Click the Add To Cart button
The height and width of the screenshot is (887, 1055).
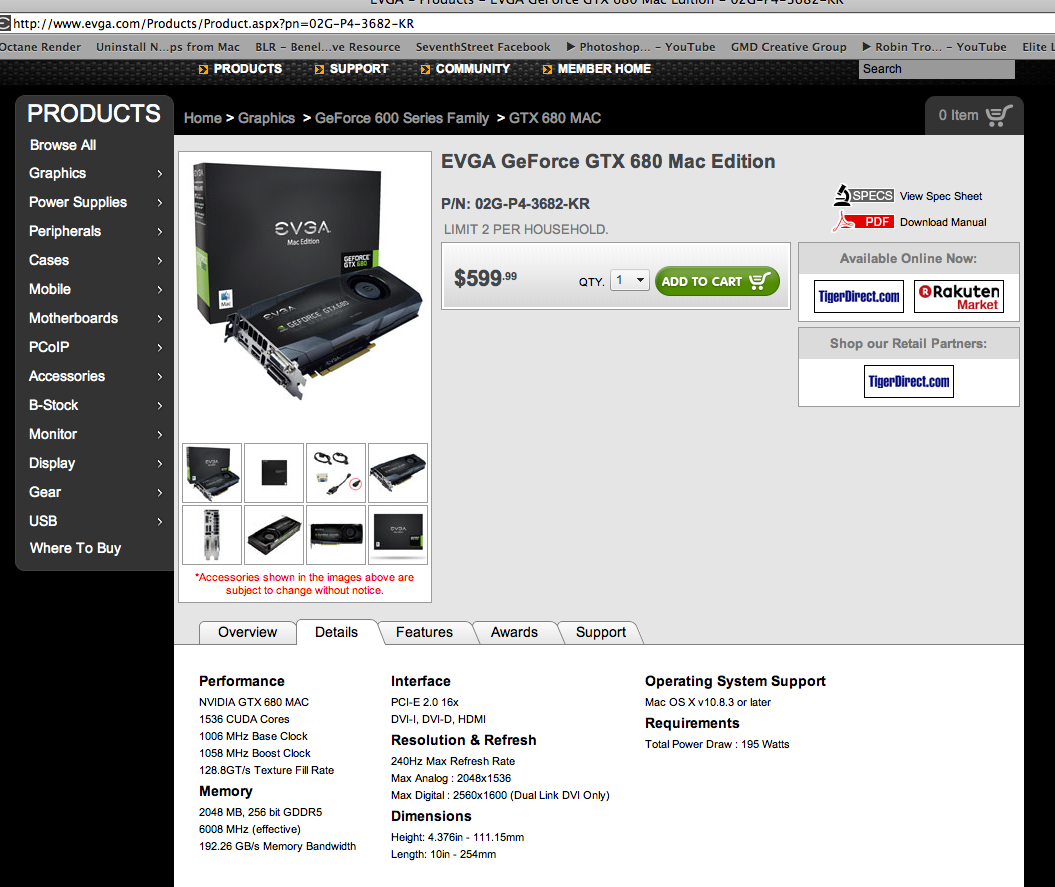coord(717,281)
